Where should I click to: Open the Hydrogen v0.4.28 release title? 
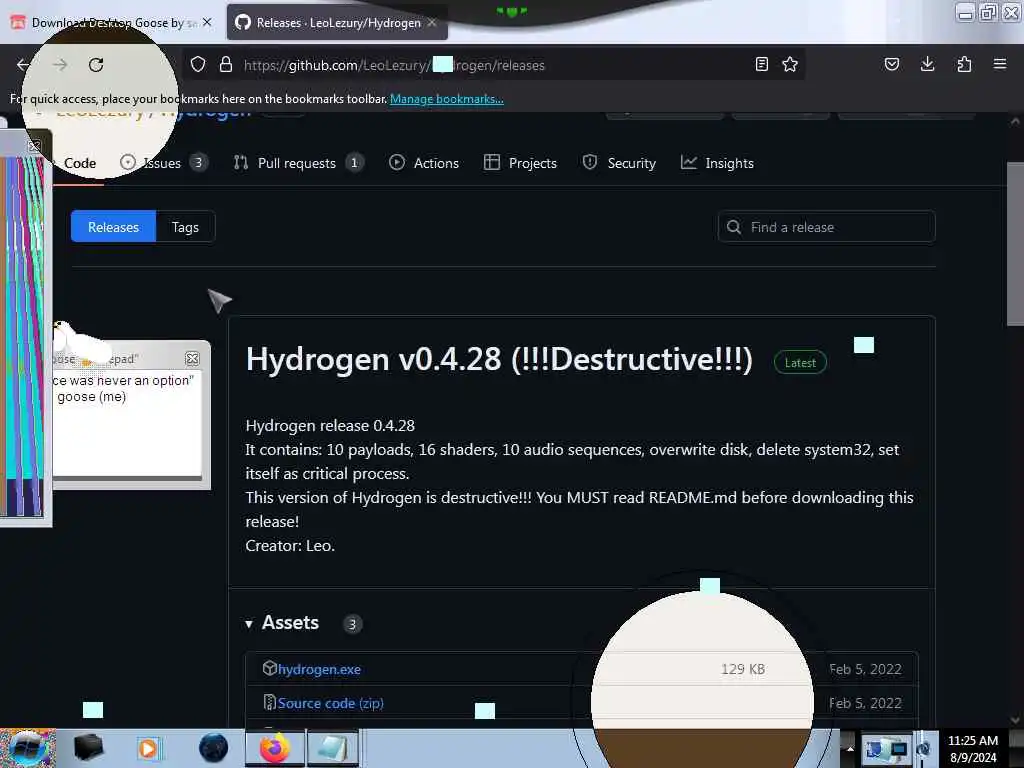point(499,359)
